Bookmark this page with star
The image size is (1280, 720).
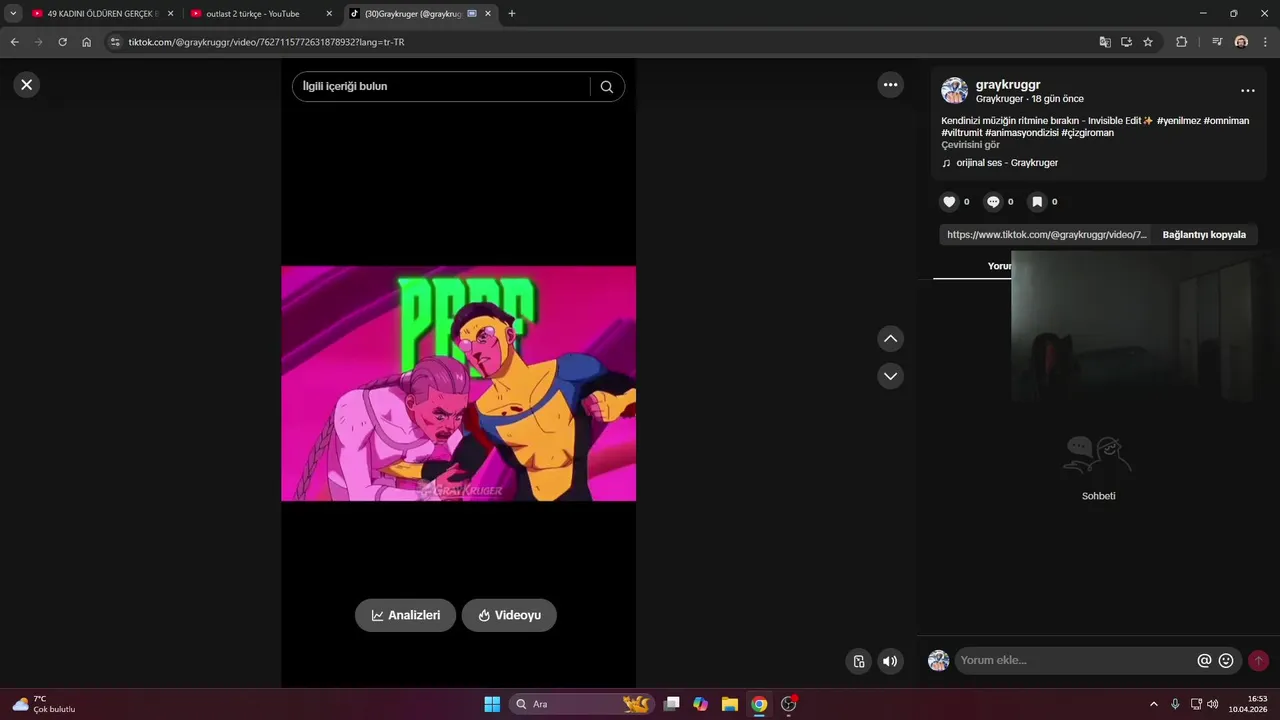click(x=1148, y=42)
